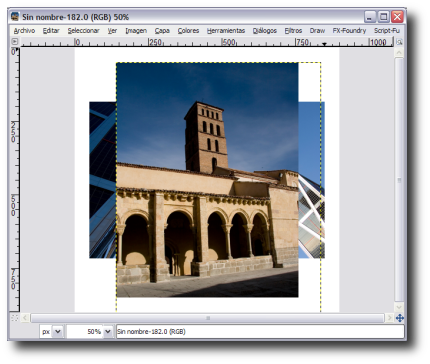
Task: Open the 50% zoom level dropdown
Action: click(108, 332)
